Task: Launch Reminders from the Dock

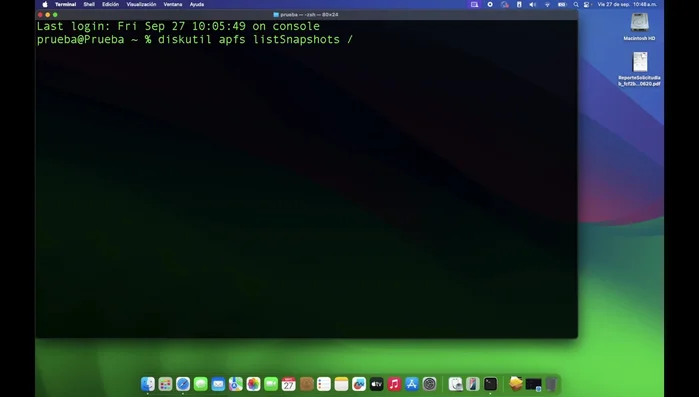Action: pos(324,384)
